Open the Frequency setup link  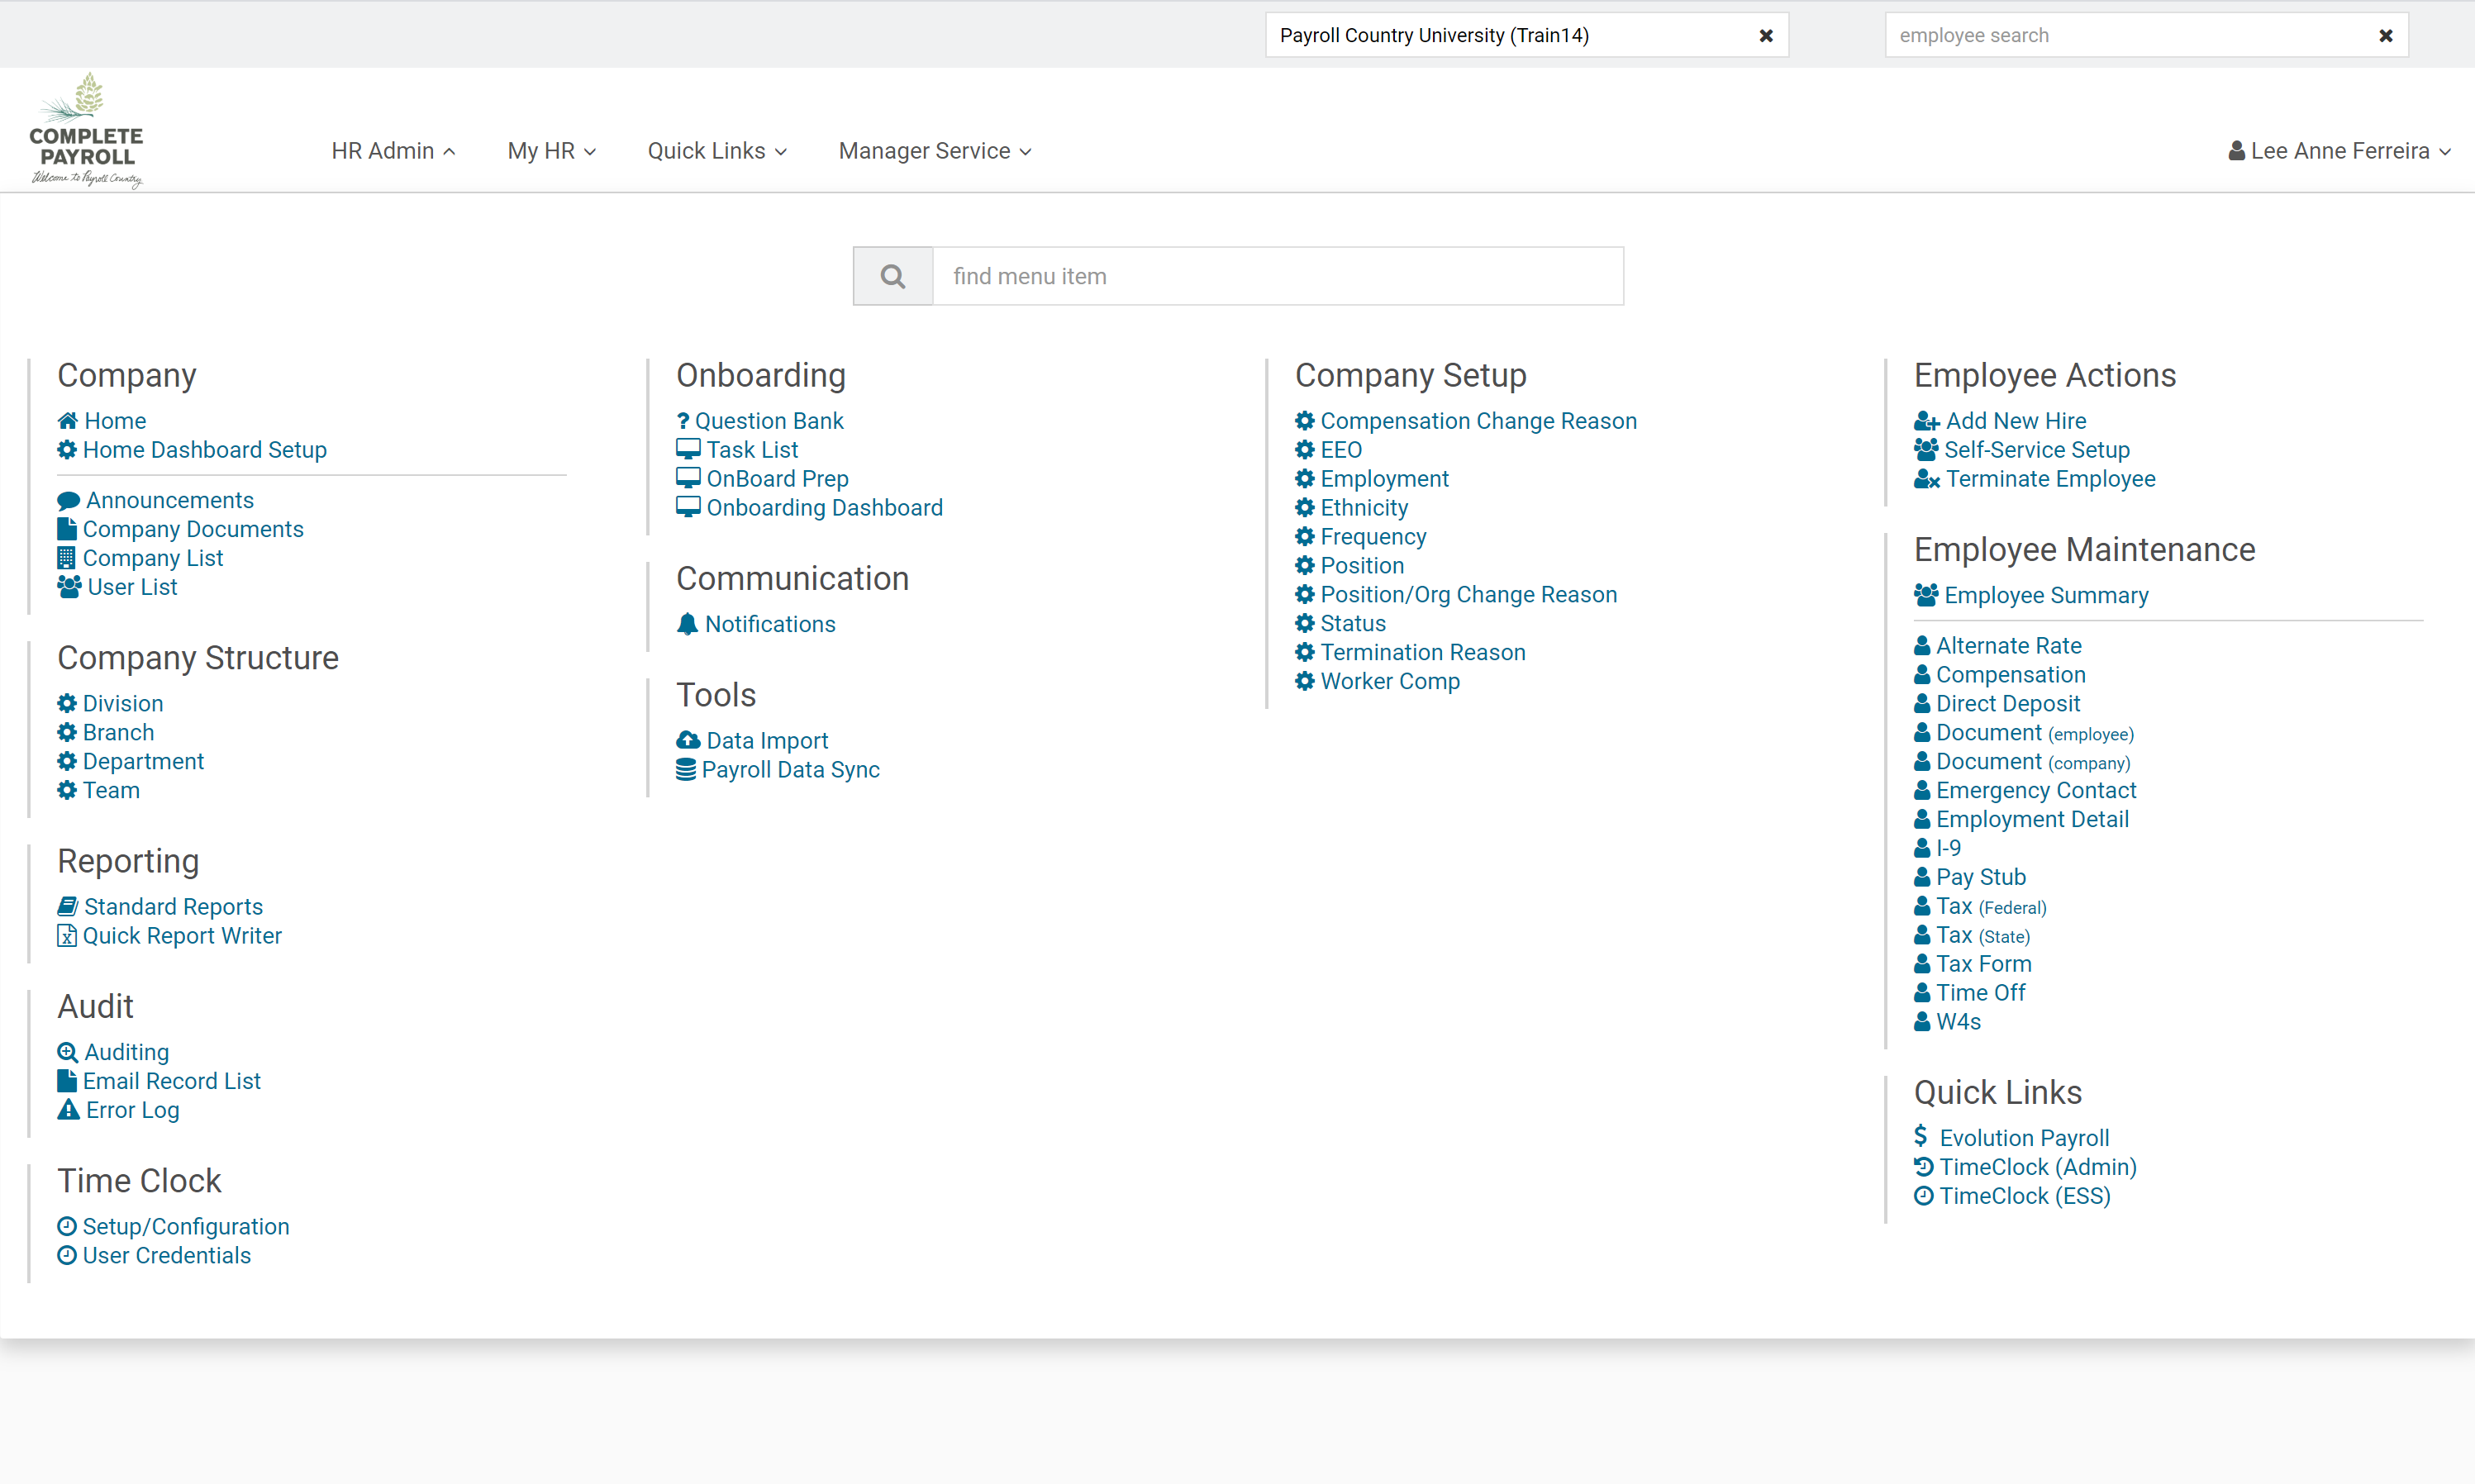tap(1374, 537)
